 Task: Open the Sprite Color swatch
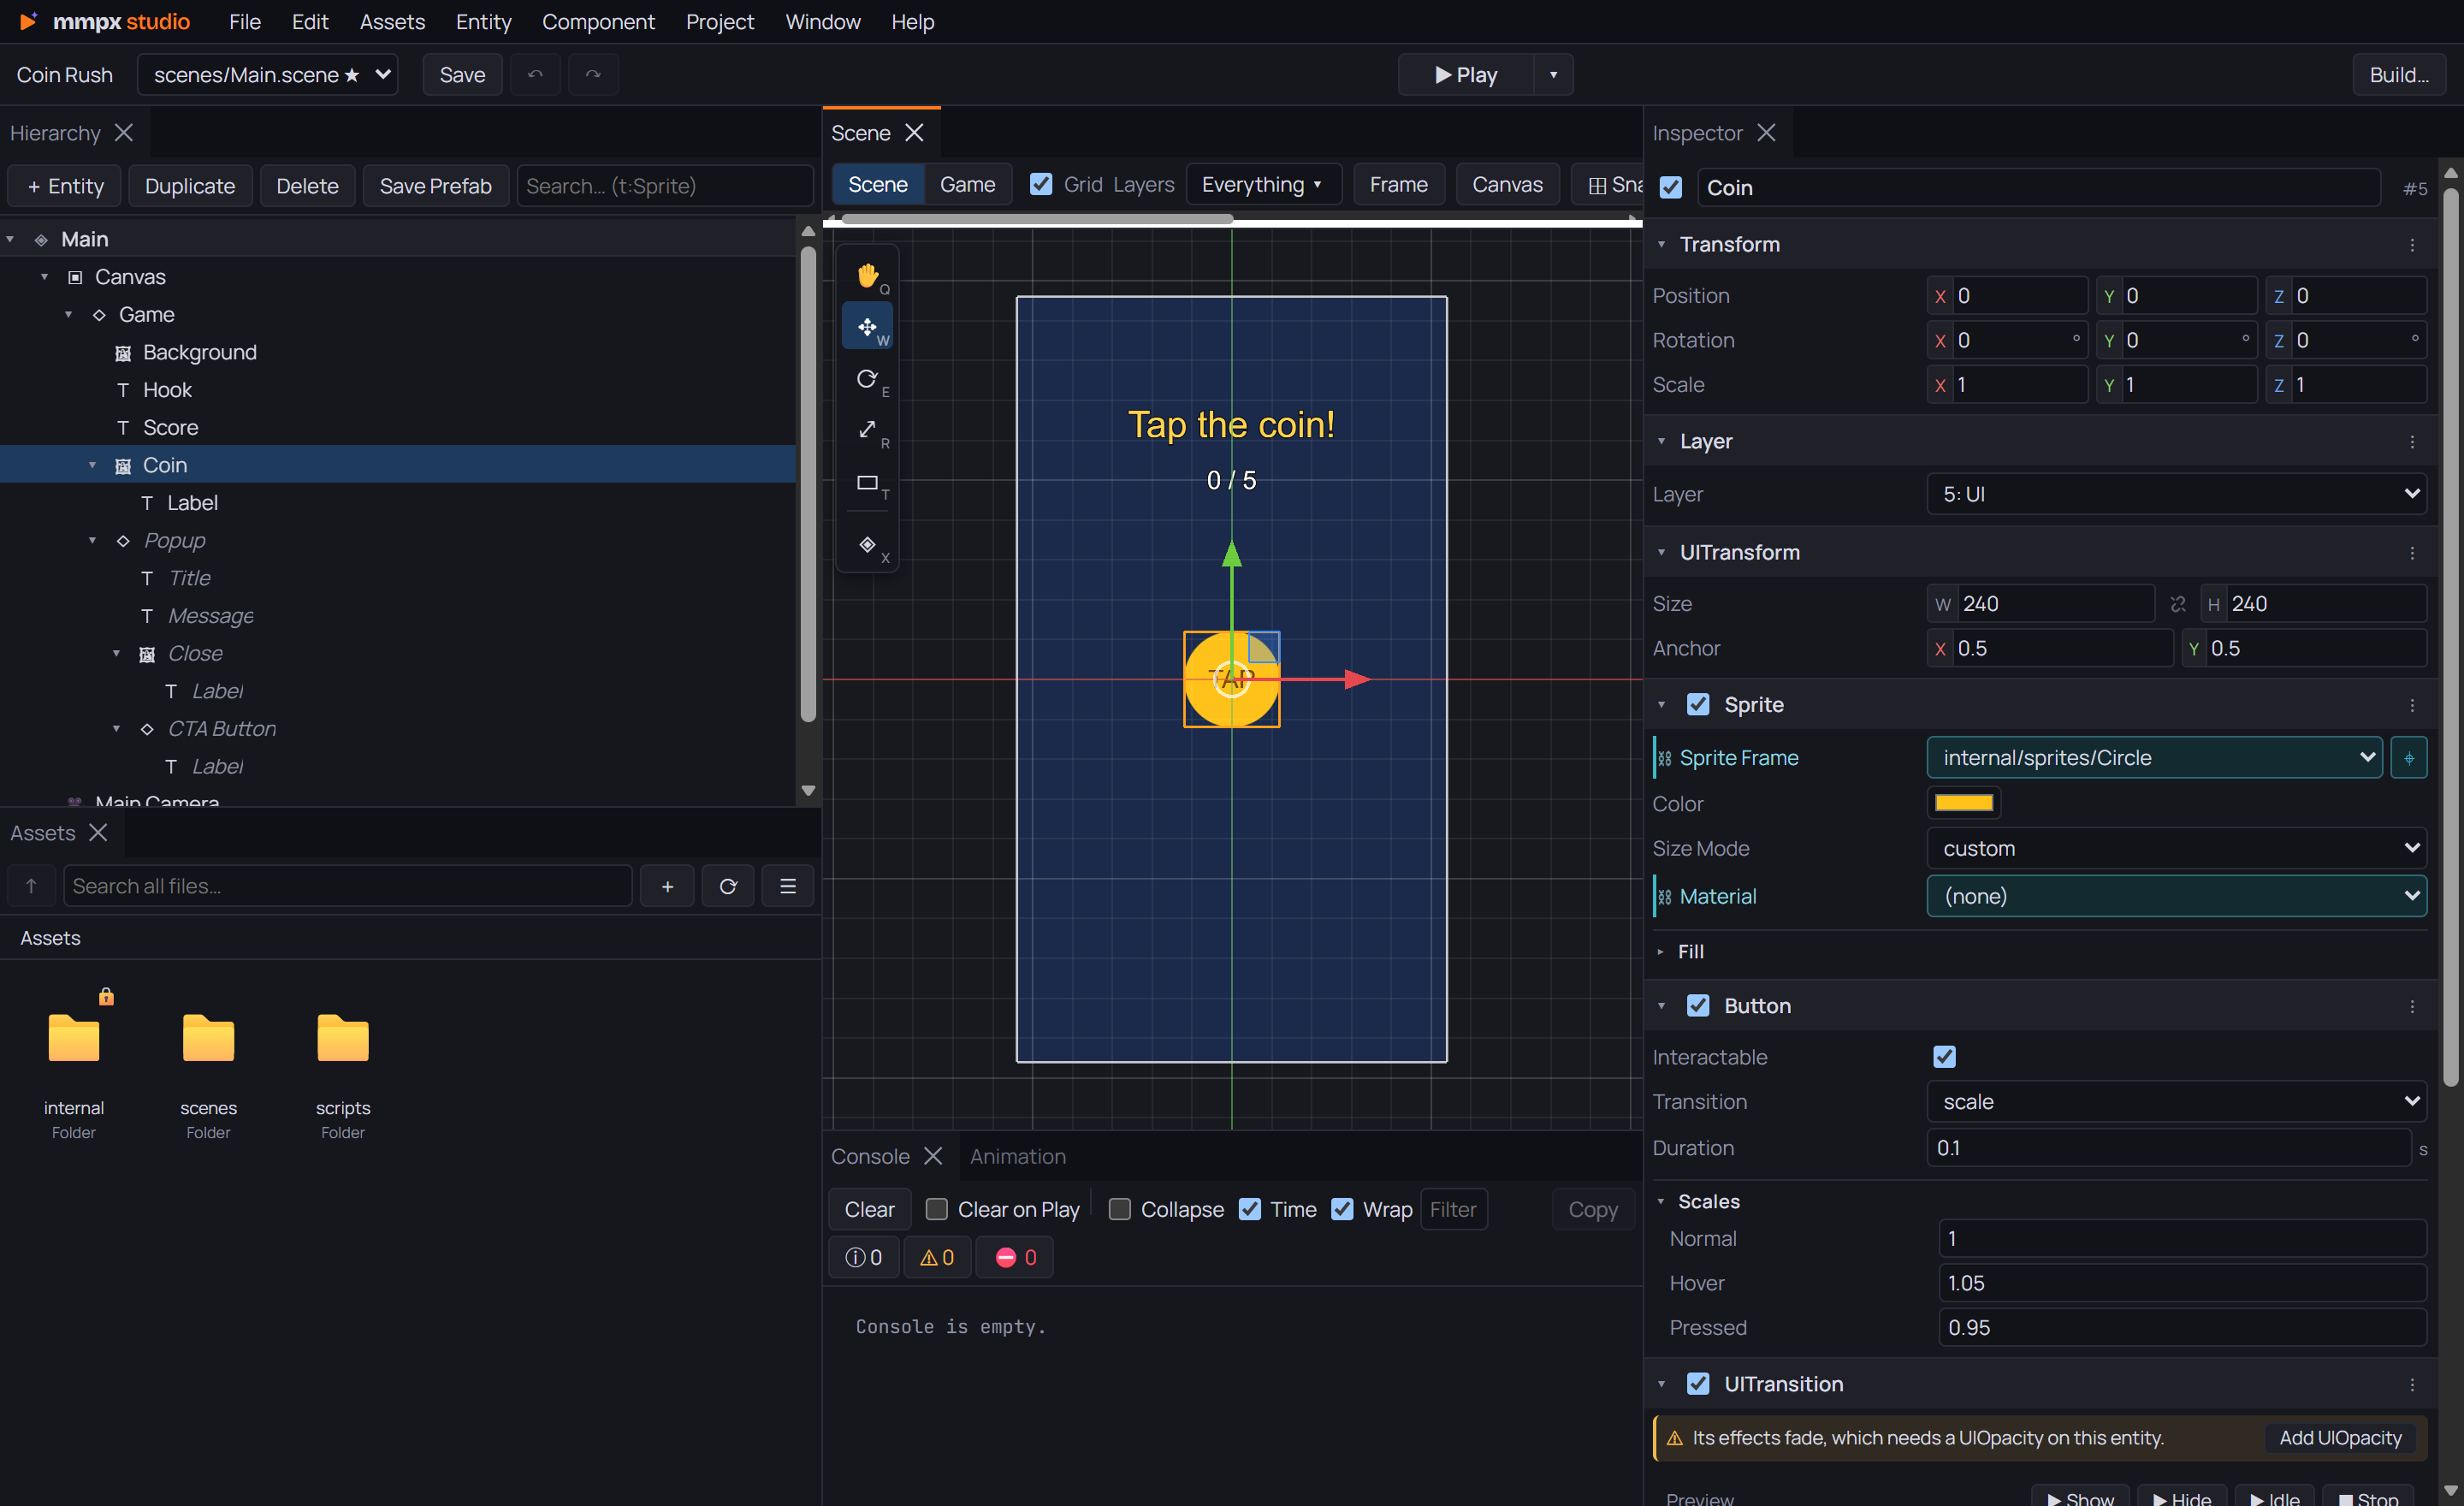(1963, 803)
